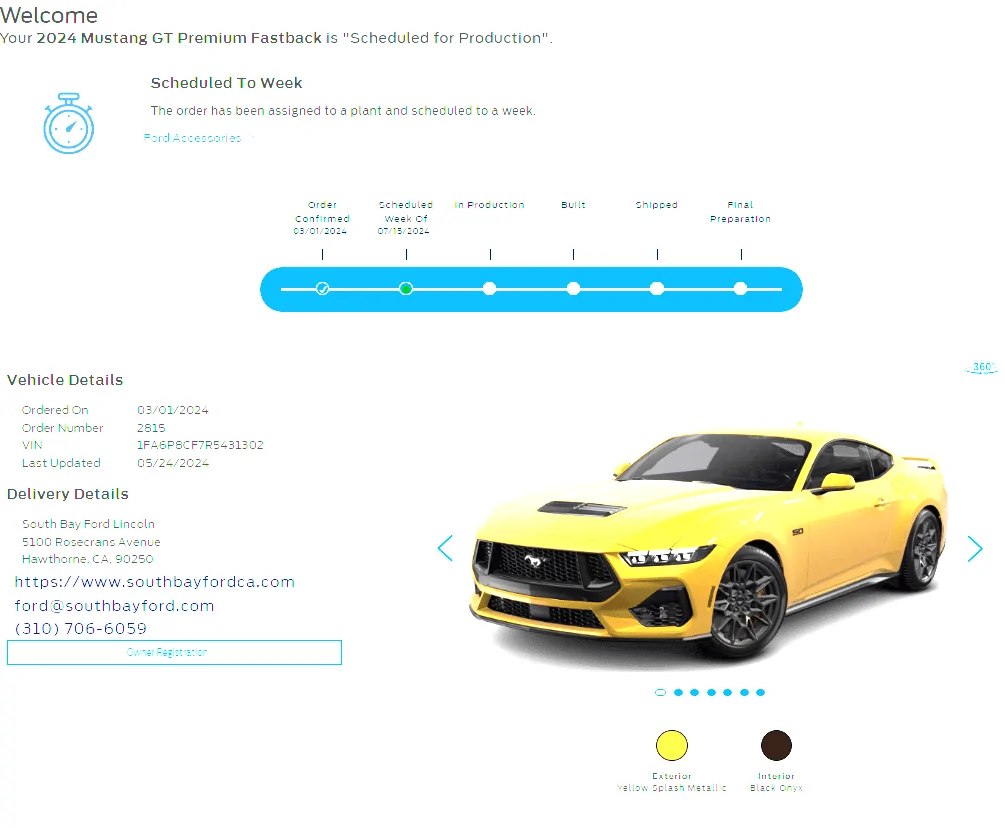Click the (310) 706-6059 phone link
Screen dimensions: 1005x828
point(81,629)
